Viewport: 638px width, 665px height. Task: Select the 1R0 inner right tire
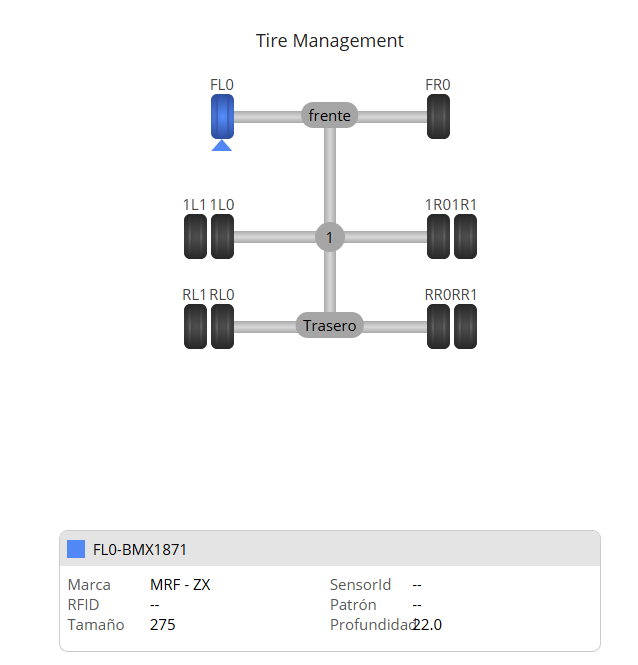pos(438,237)
